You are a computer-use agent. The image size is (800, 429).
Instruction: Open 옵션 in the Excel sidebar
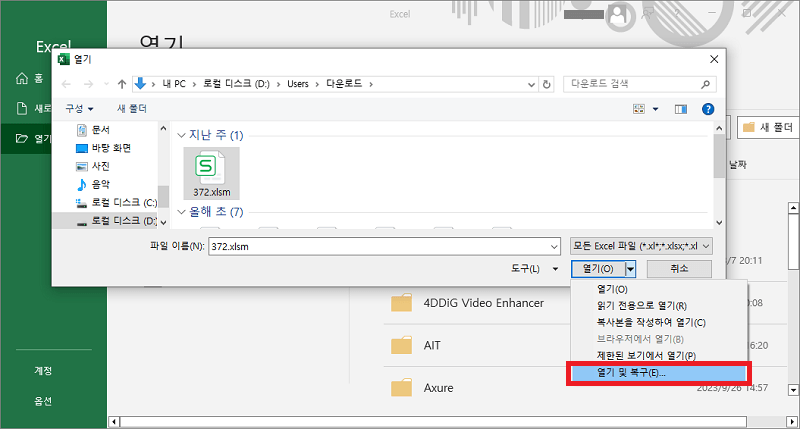[43, 401]
